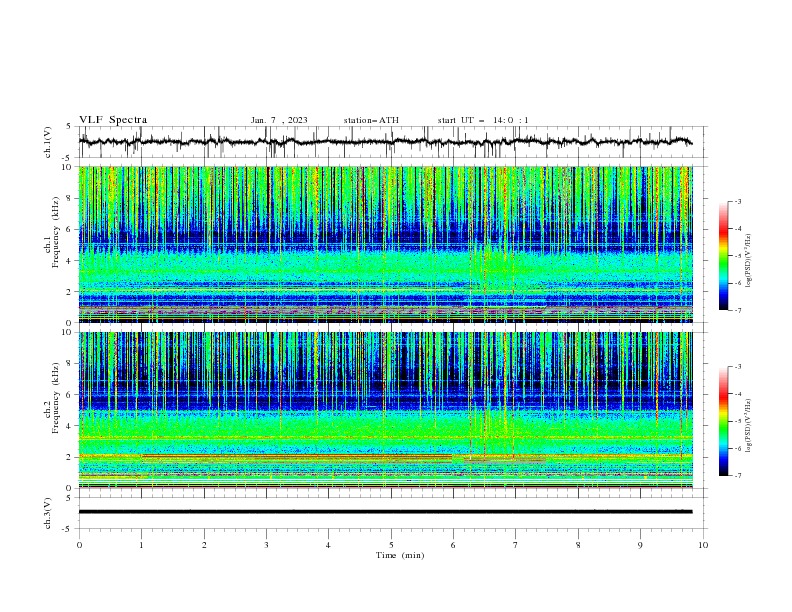Click the ch.1 spectrogram panel
Image resolution: width=792 pixels, height=612 pixels.
tap(385, 244)
